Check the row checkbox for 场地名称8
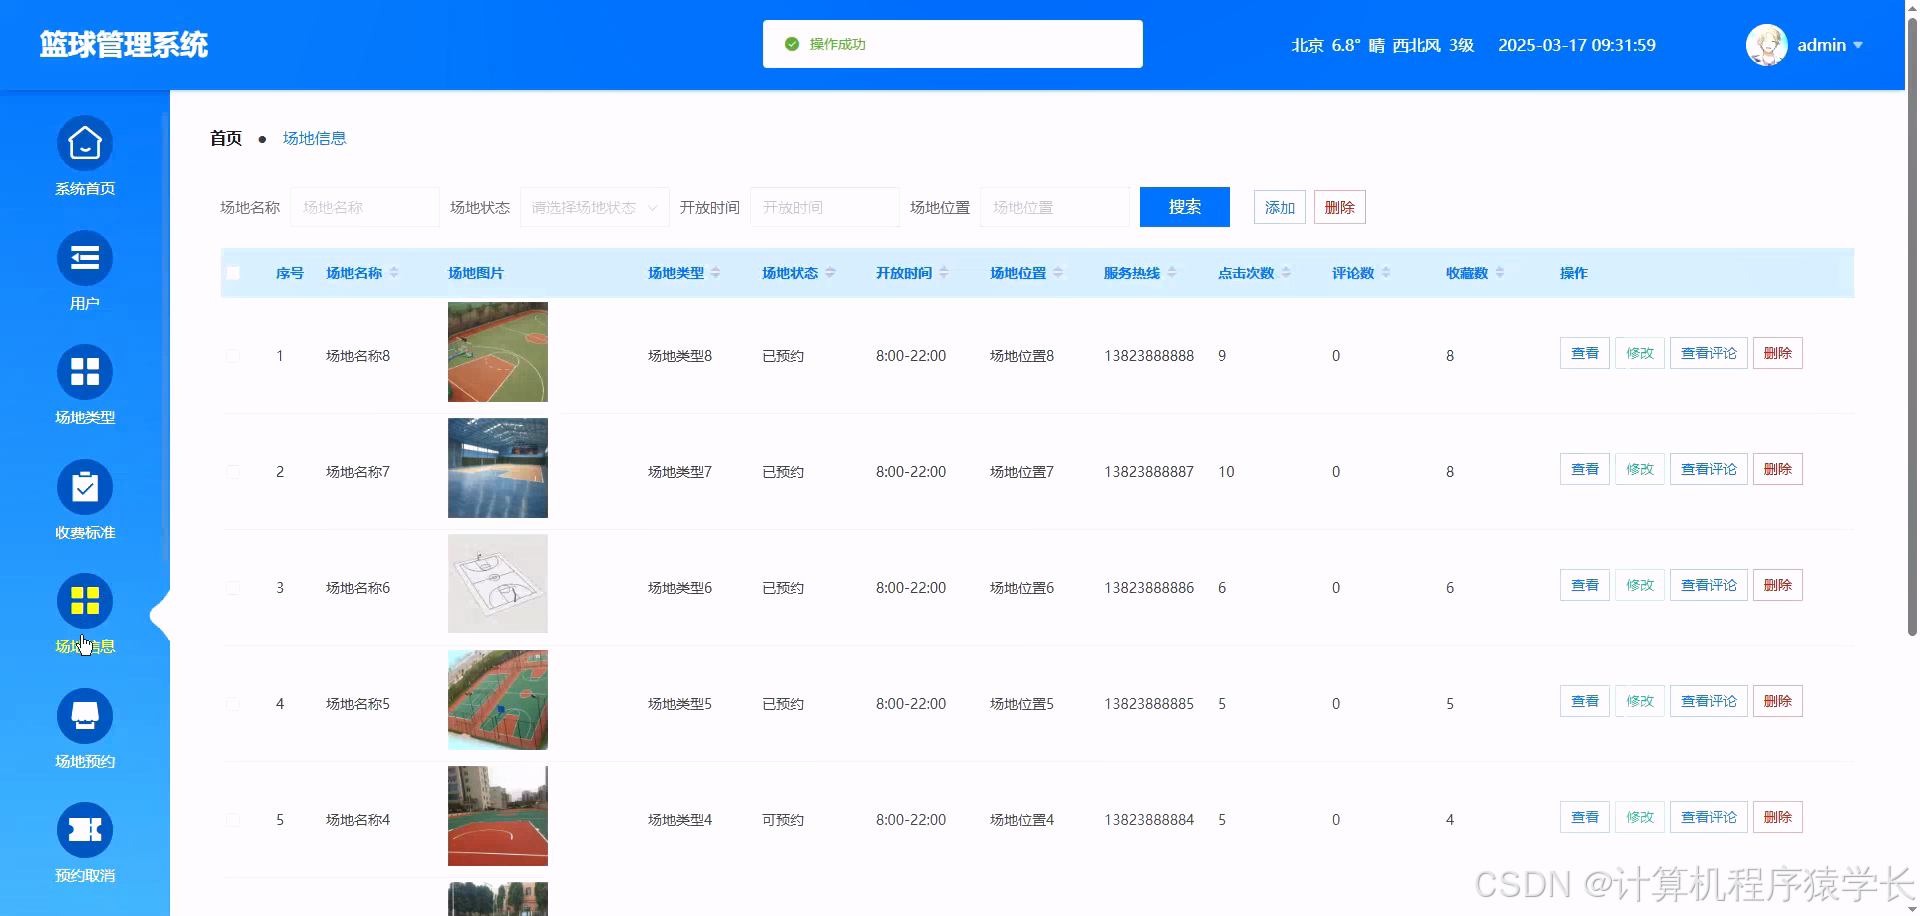The height and width of the screenshot is (916, 1920). (x=233, y=355)
